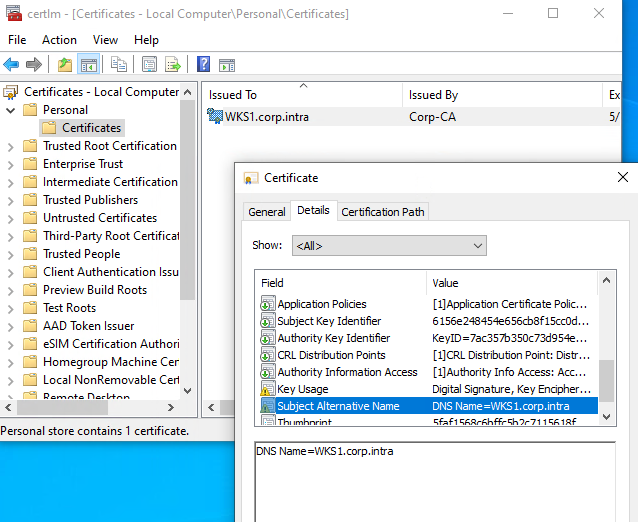The height and width of the screenshot is (522, 638).
Task: Click the Up One Level folder icon
Action: [65, 65]
